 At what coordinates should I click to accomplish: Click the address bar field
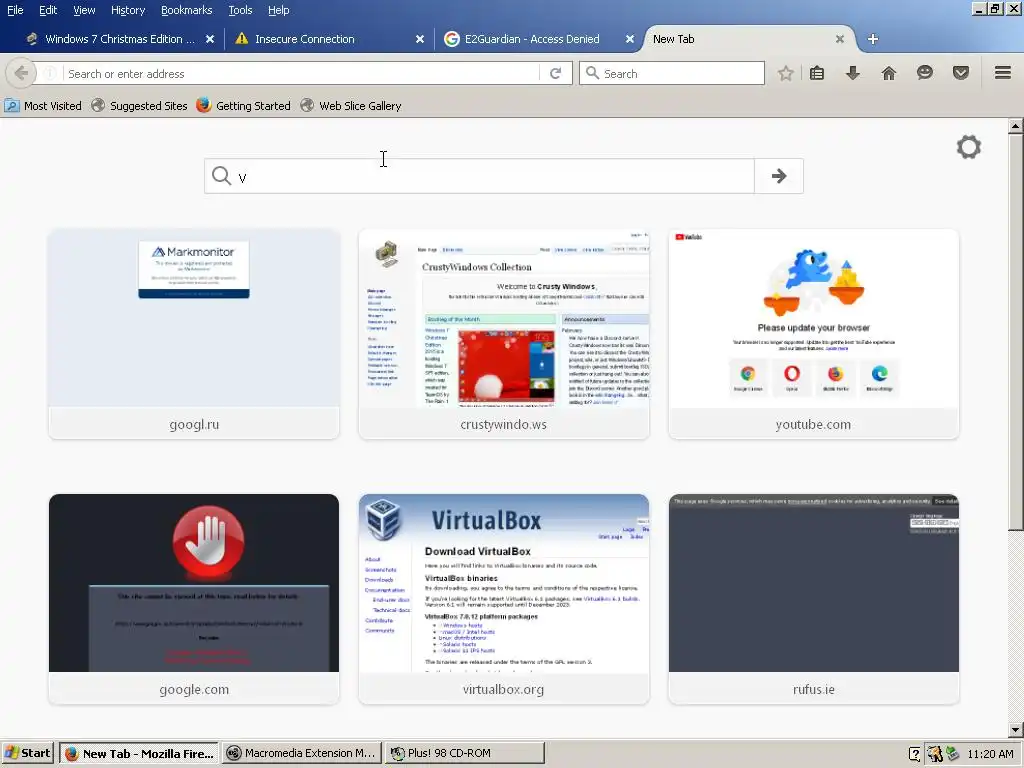pyautogui.click(x=300, y=74)
